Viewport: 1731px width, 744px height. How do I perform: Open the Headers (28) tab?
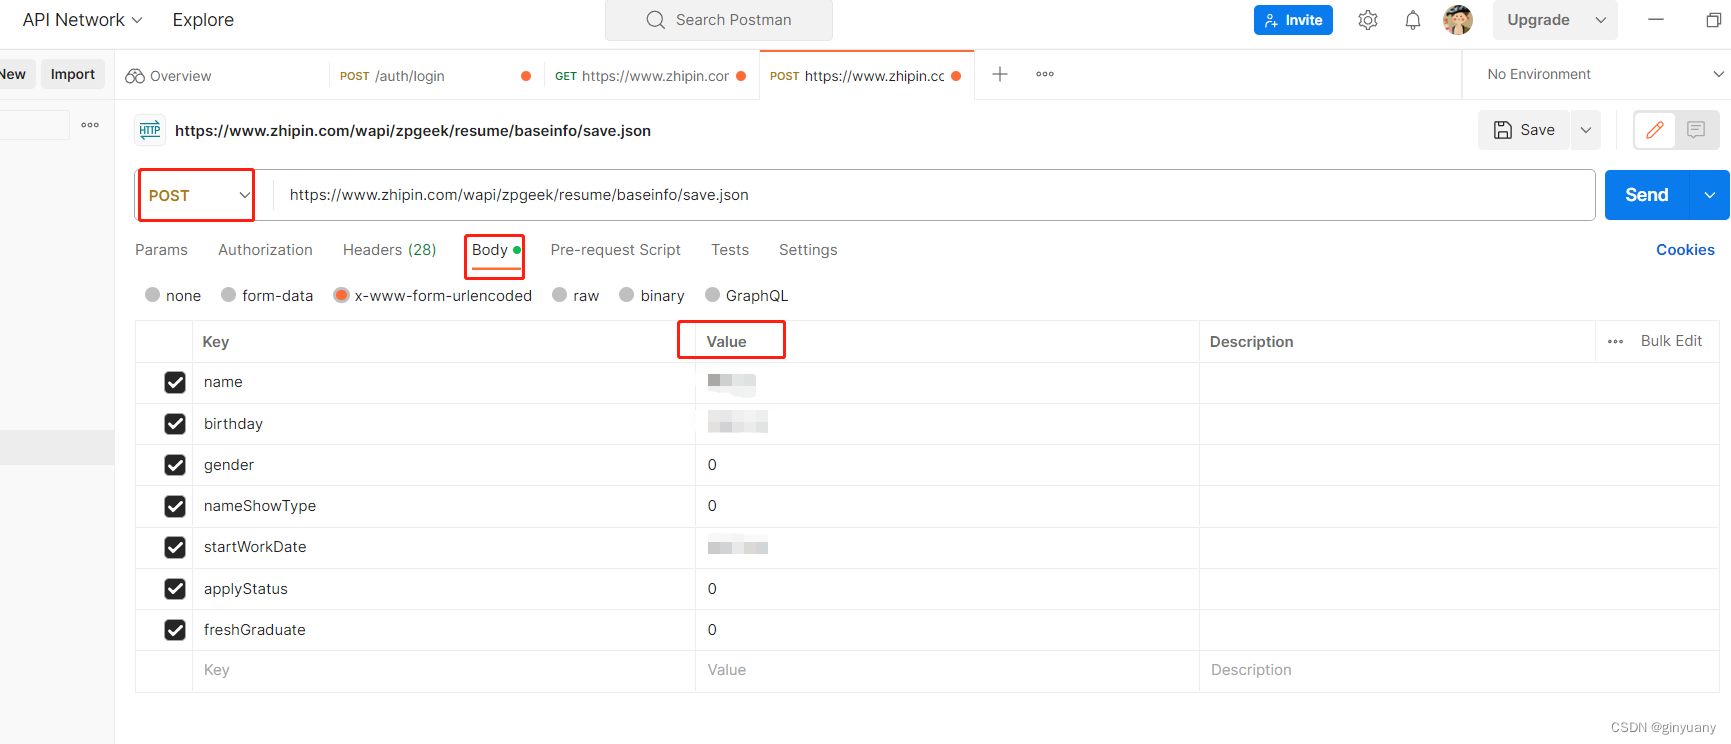pos(389,250)
